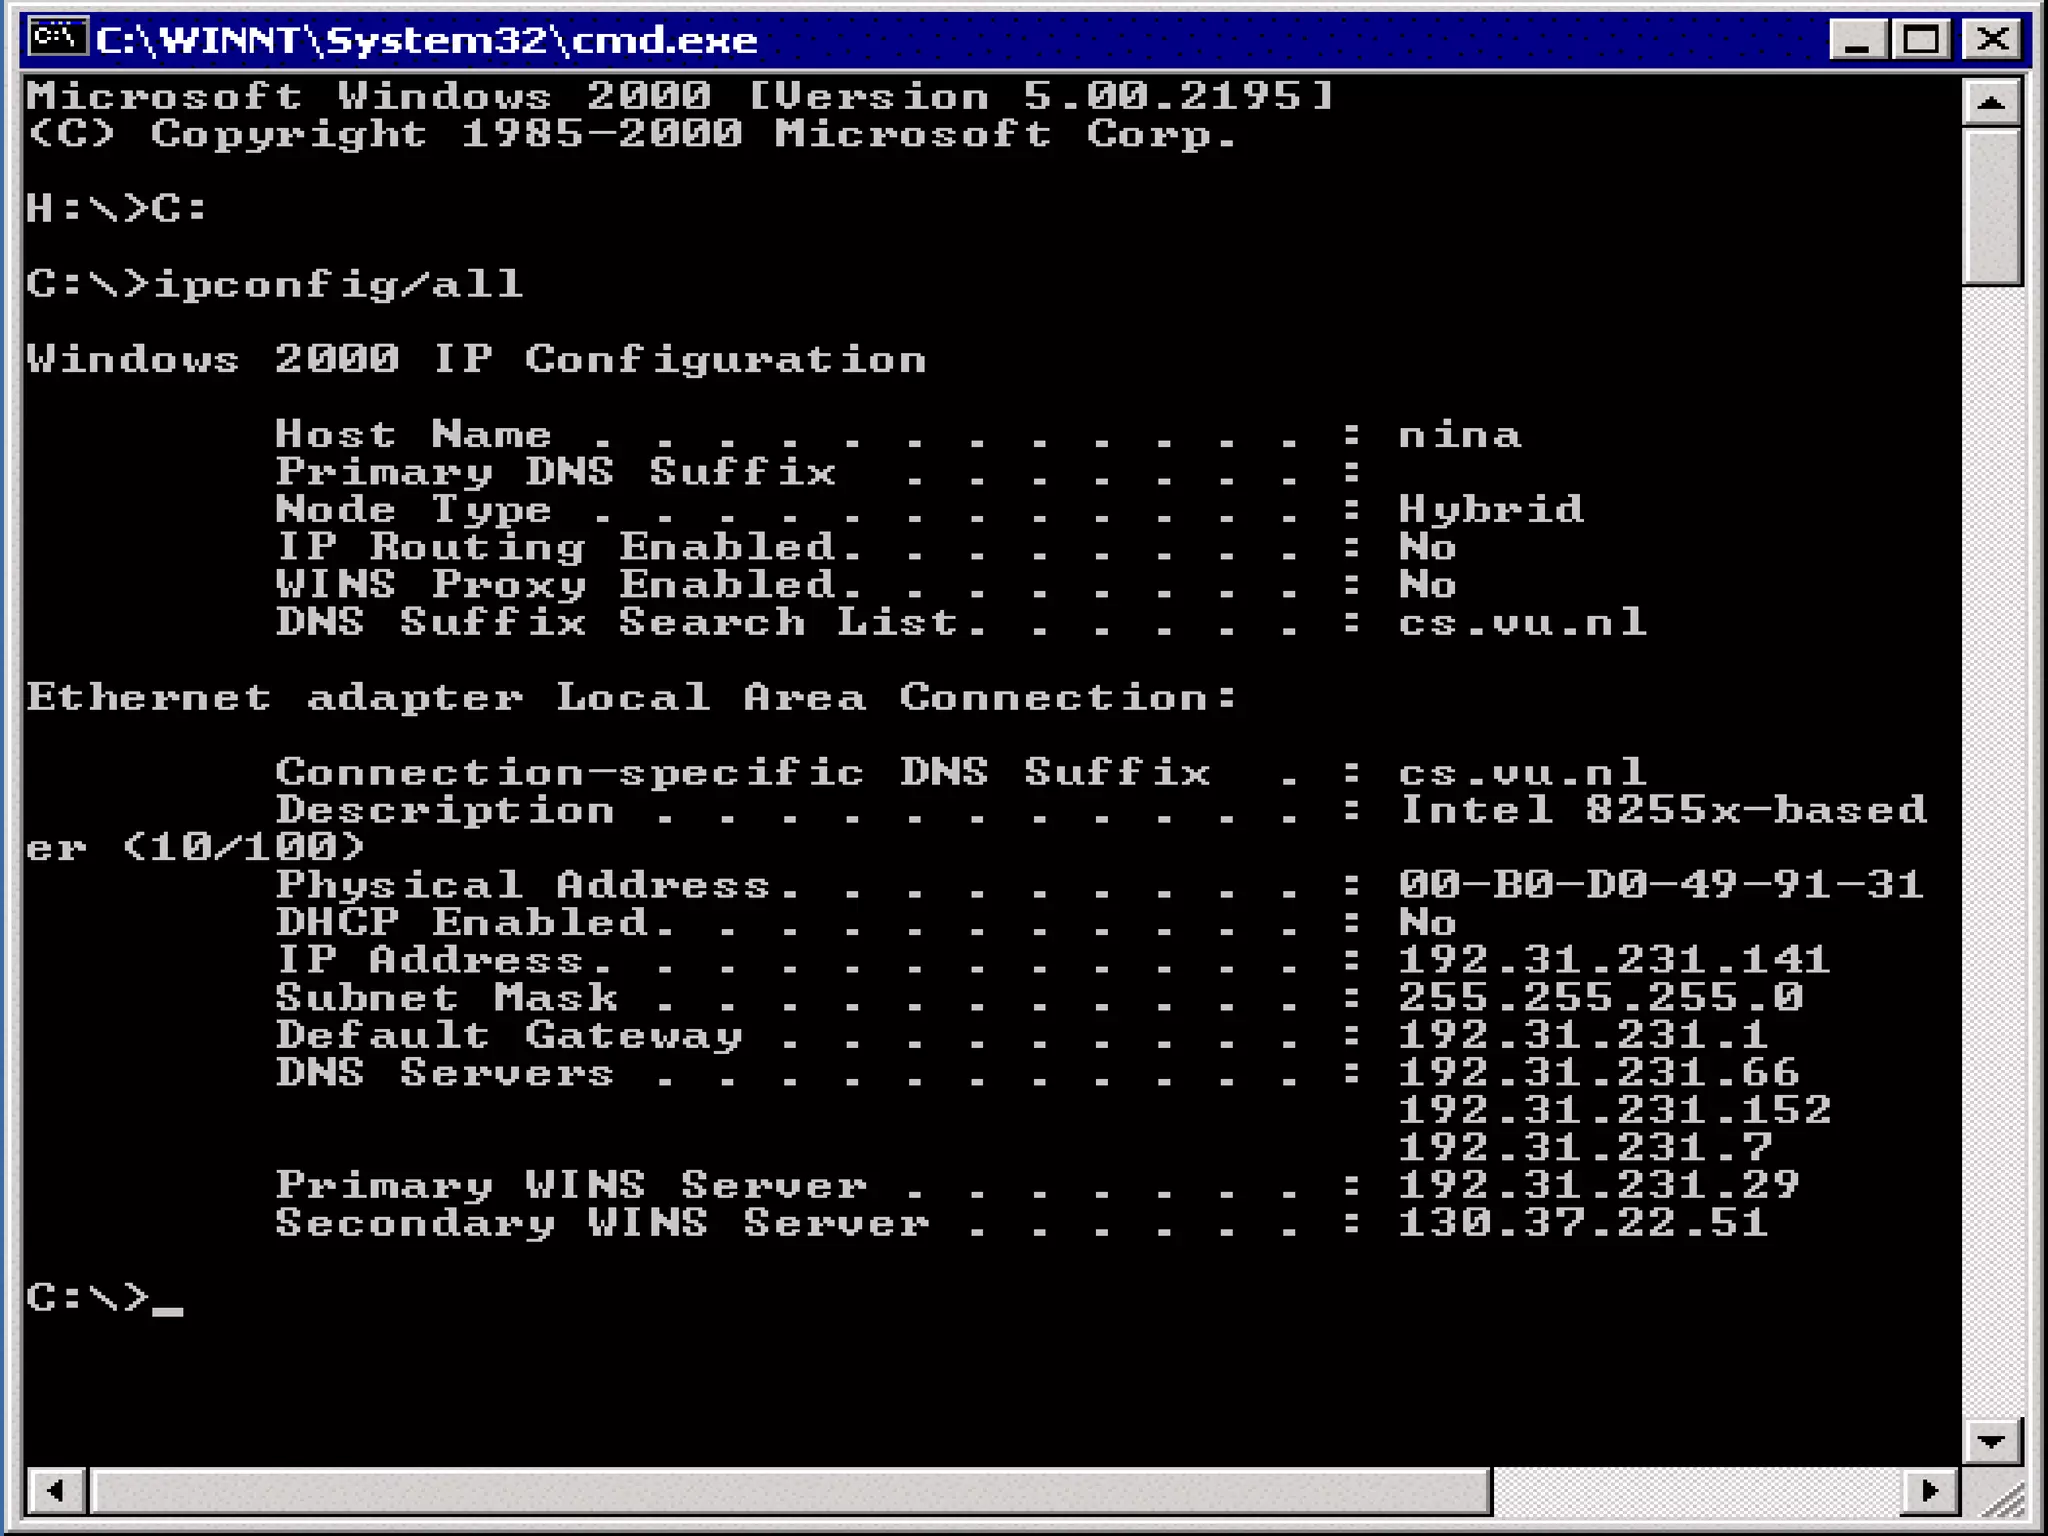Viewport: 2048px width, 1536px height.
Task: Click the vertical scrollbar up arrow
Action: (1991, 102)
